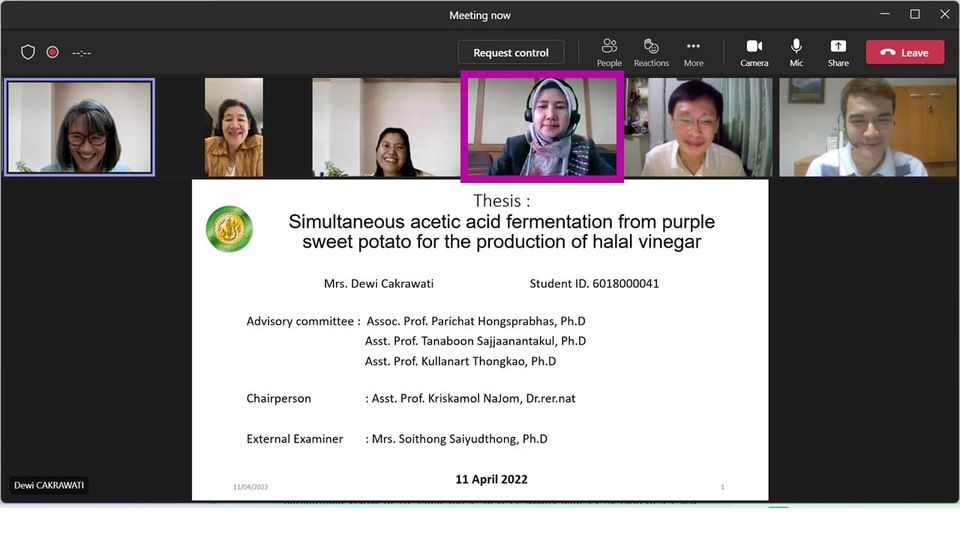The height and width of the screenshot is (540, 960).
Task: Click 'Assoc. Prof. Parichat Hongsprabhas' line
Action: (476, 321)
